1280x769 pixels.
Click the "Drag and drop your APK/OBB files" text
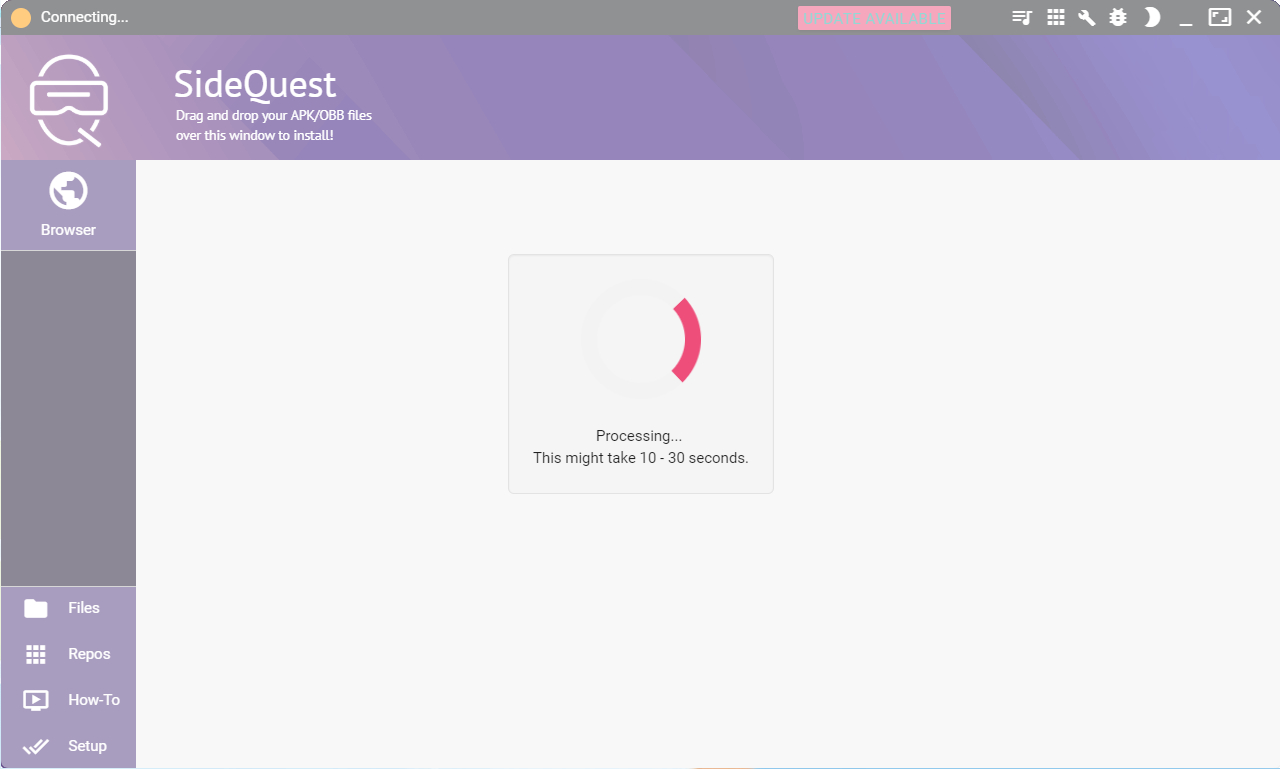tap(274, 115)
